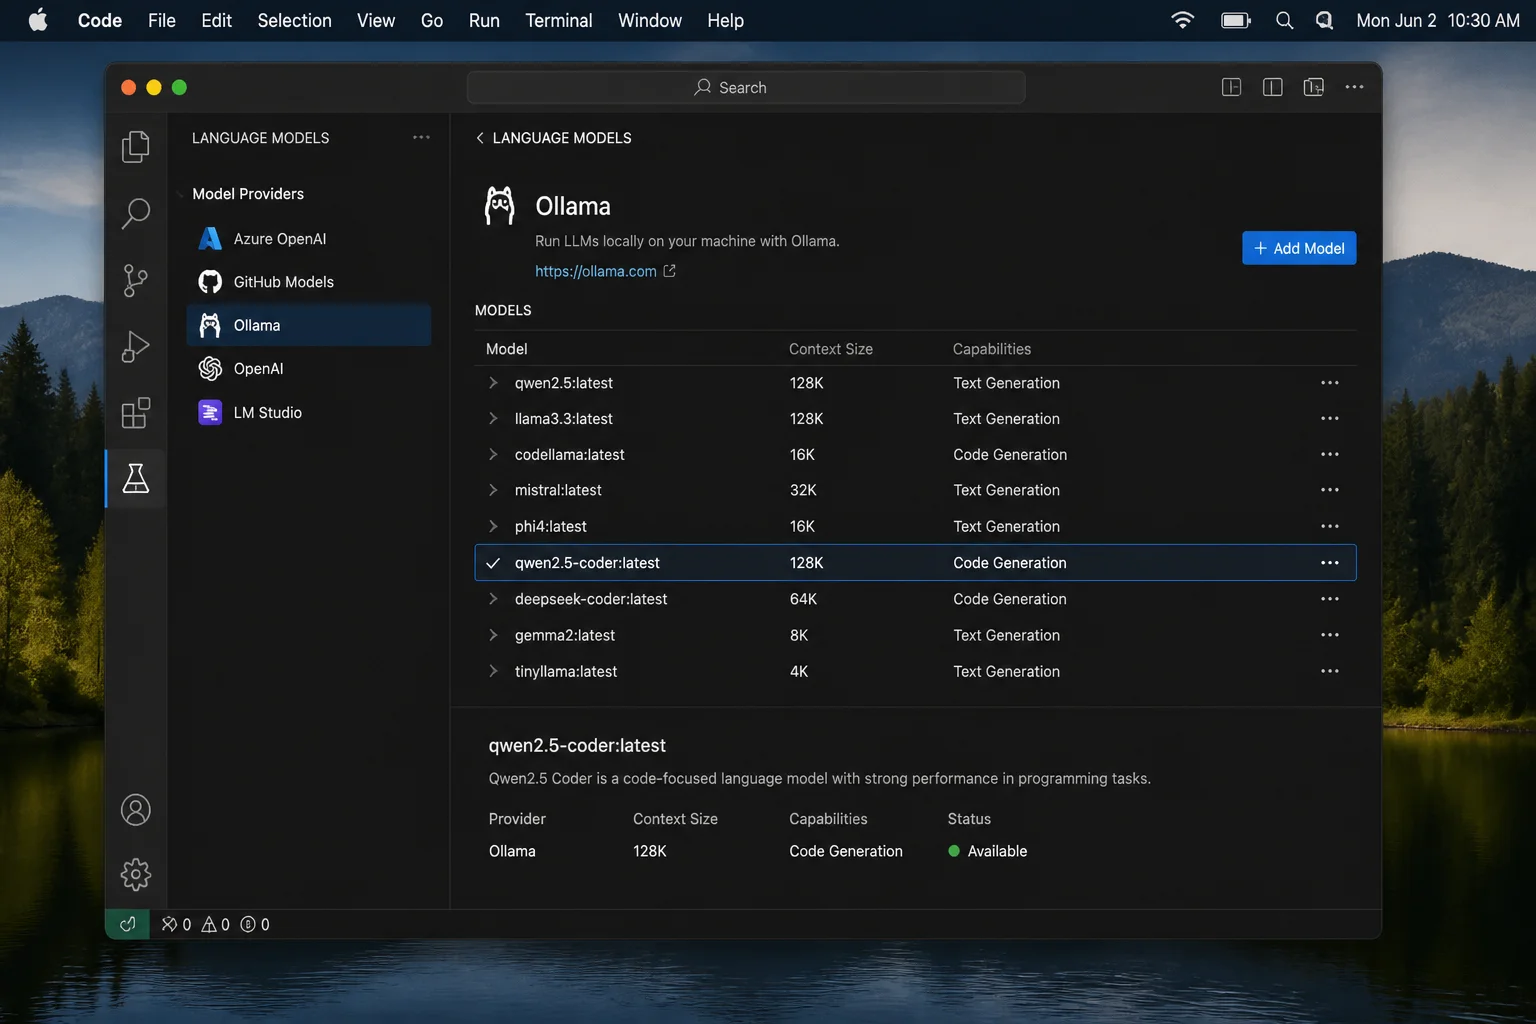Open more actions for codellama:latest row
1536x1024 pixels.
click(x=1329, y=455)
